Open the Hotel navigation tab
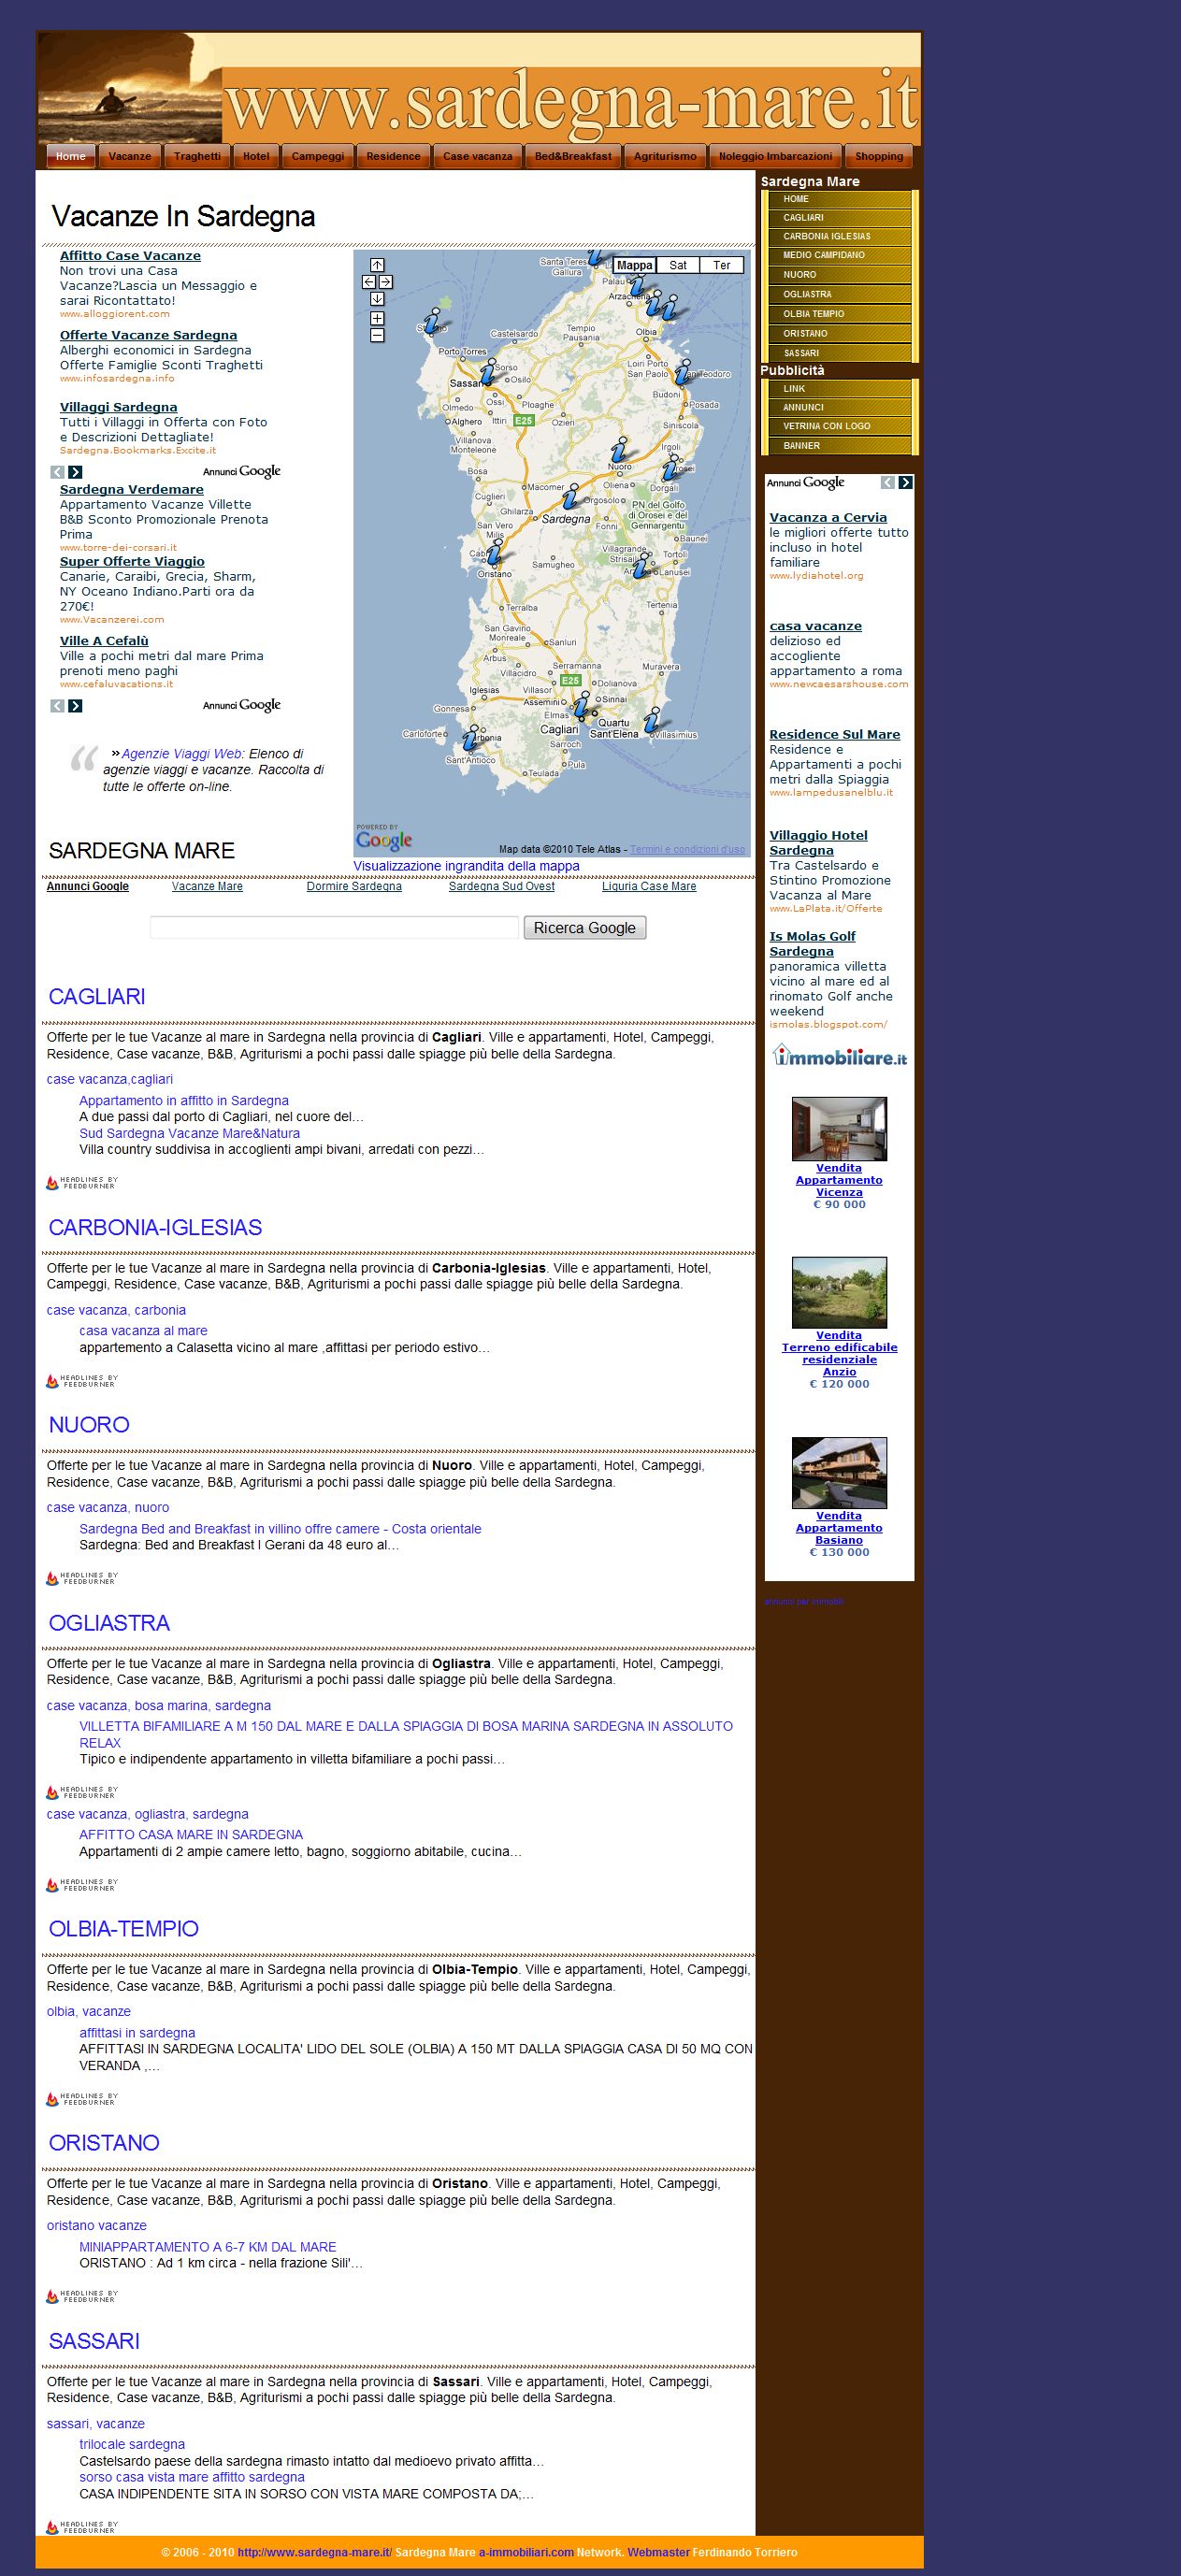Screen dimensions: 1181x2576 coord(256,156)
